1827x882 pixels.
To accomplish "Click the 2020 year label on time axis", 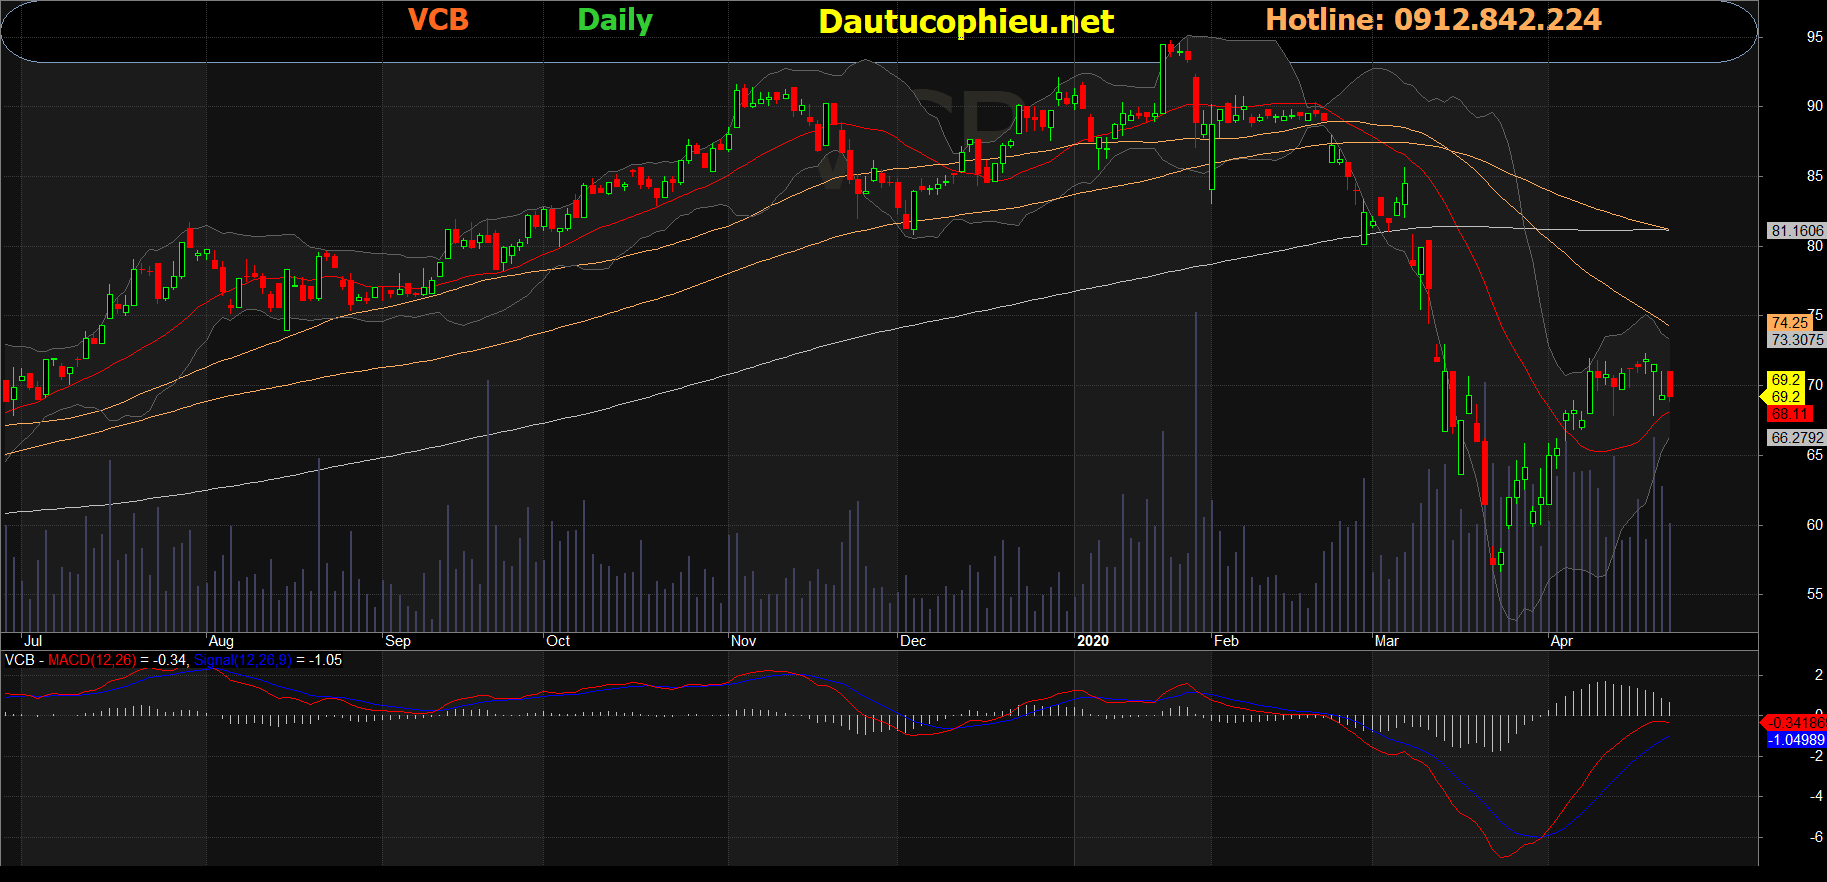I will pyautogui.click(x=1093, y=641).
